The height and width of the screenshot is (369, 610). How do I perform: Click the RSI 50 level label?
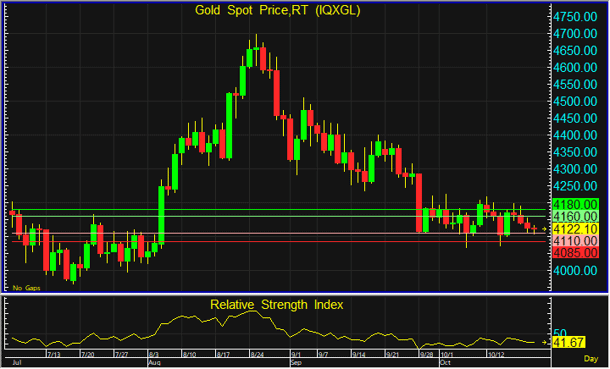(x=559, y=333)
